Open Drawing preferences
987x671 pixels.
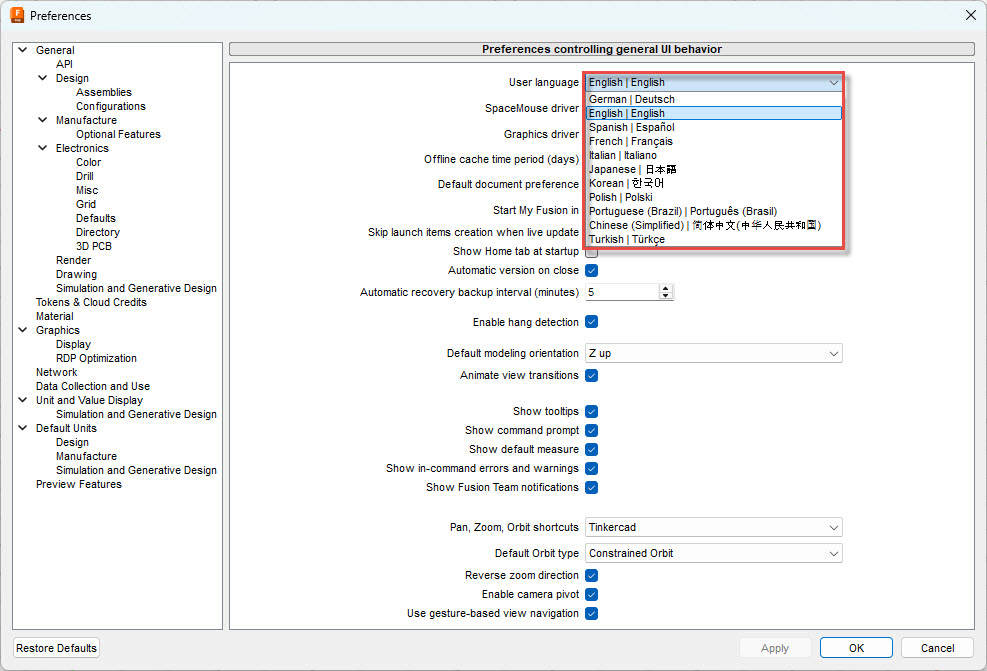click(76, 274)
